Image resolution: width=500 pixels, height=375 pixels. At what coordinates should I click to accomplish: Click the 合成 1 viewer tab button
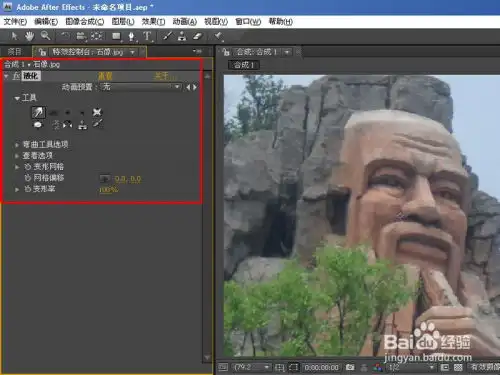[244, 65]
